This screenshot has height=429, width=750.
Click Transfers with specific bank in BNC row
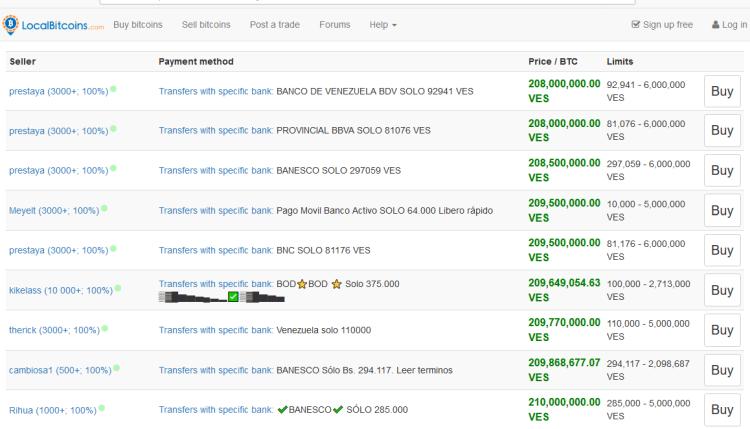tap(216, 251)
